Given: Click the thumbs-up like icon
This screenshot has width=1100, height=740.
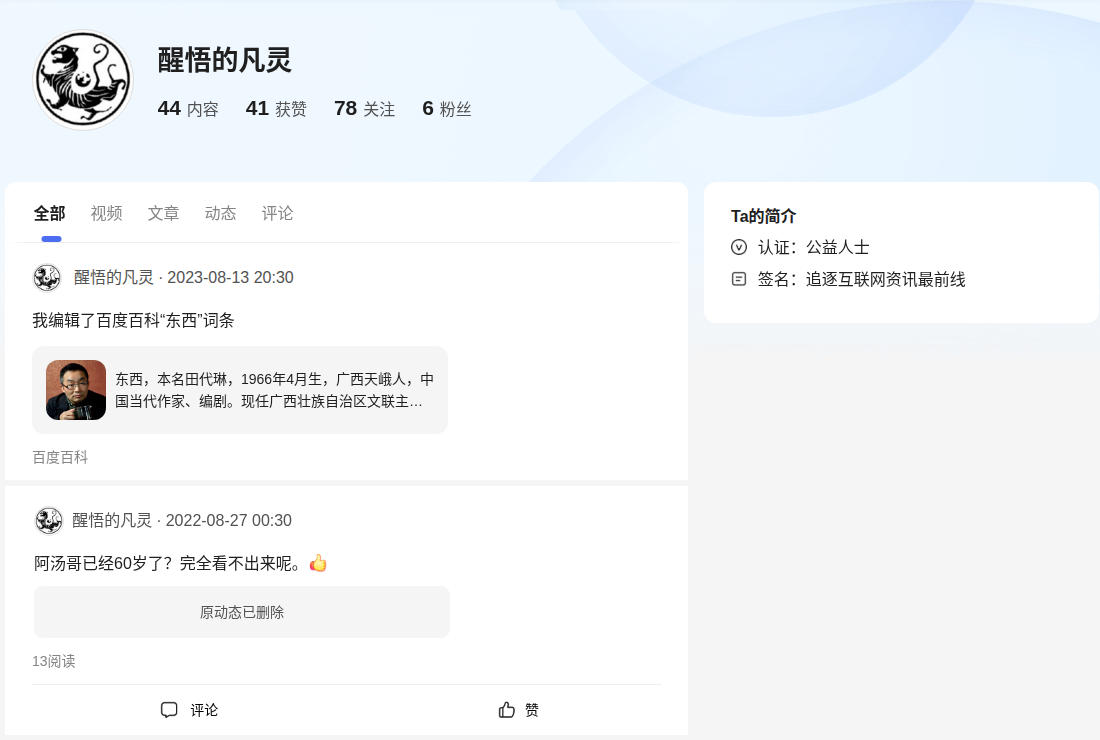Looking at the screenshot, I should 507,710.
